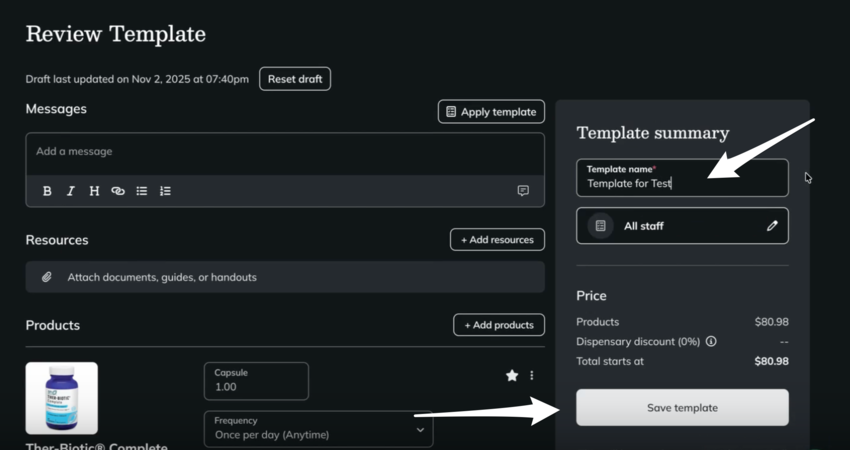Select the Ther-Biotic product thumbnail
Screen dimensions: 850x450
tap(62, 398)
